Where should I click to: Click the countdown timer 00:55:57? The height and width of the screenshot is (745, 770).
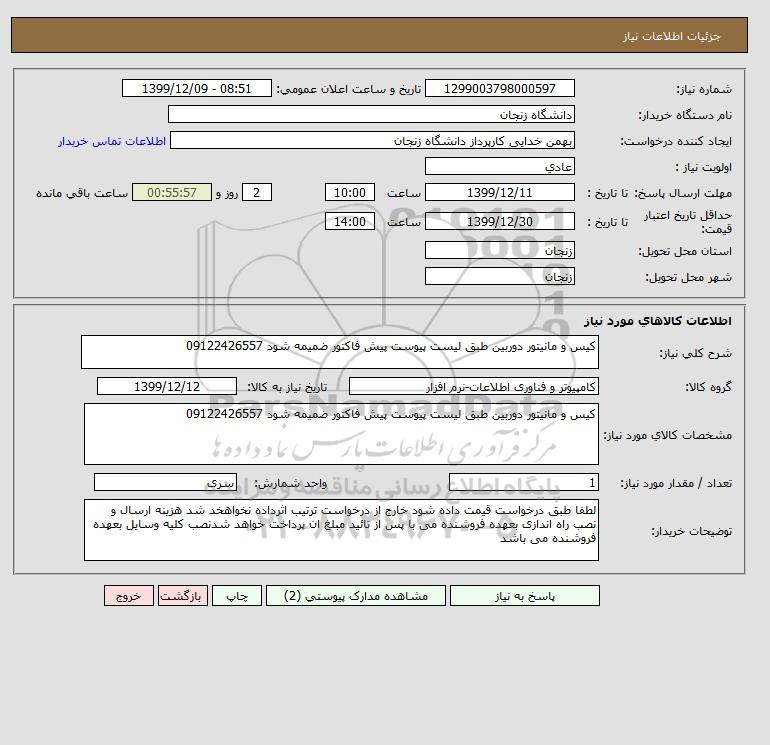coord(172,193)
